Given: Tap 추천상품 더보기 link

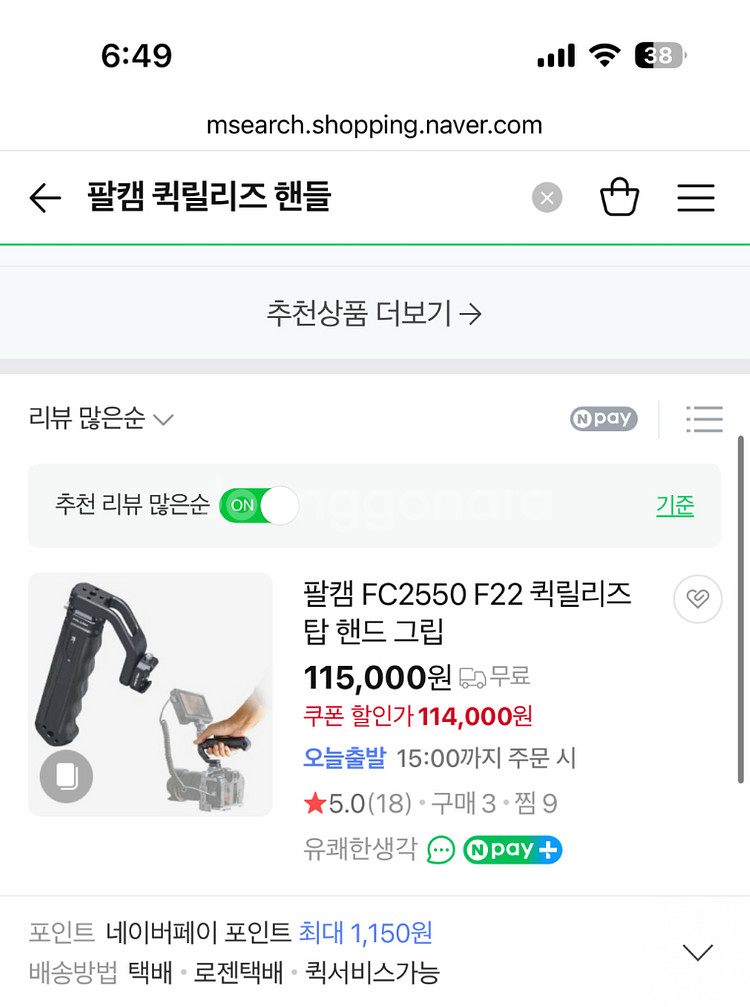Looking at the screenshot, I should 374,314.
